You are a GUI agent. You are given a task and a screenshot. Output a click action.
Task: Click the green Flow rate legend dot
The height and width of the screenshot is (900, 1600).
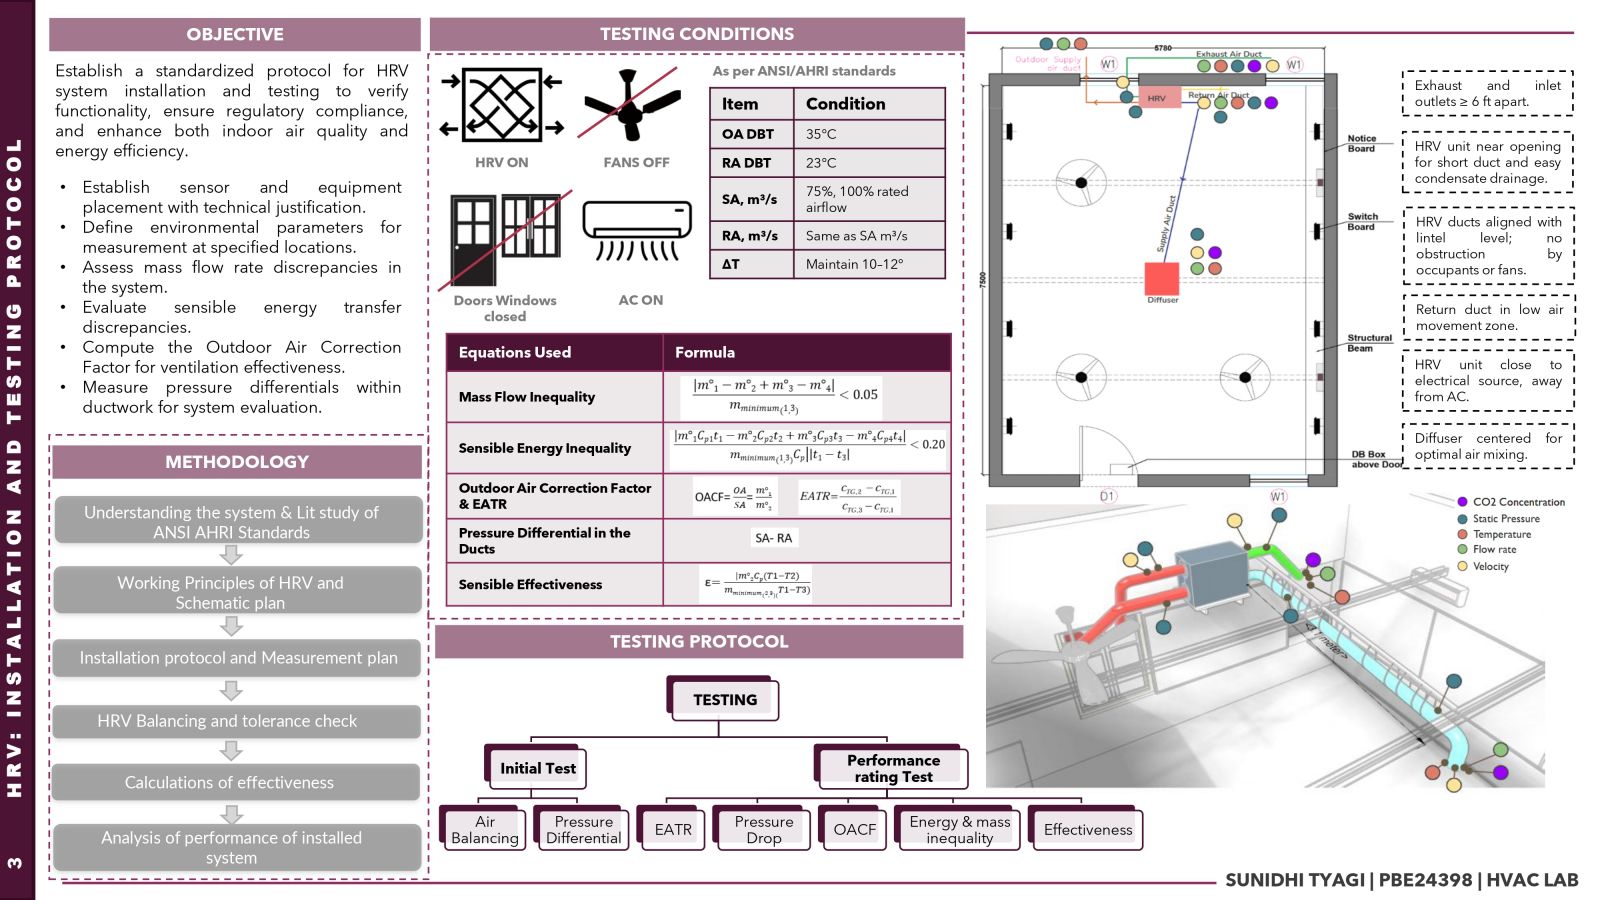[1463, 549]
